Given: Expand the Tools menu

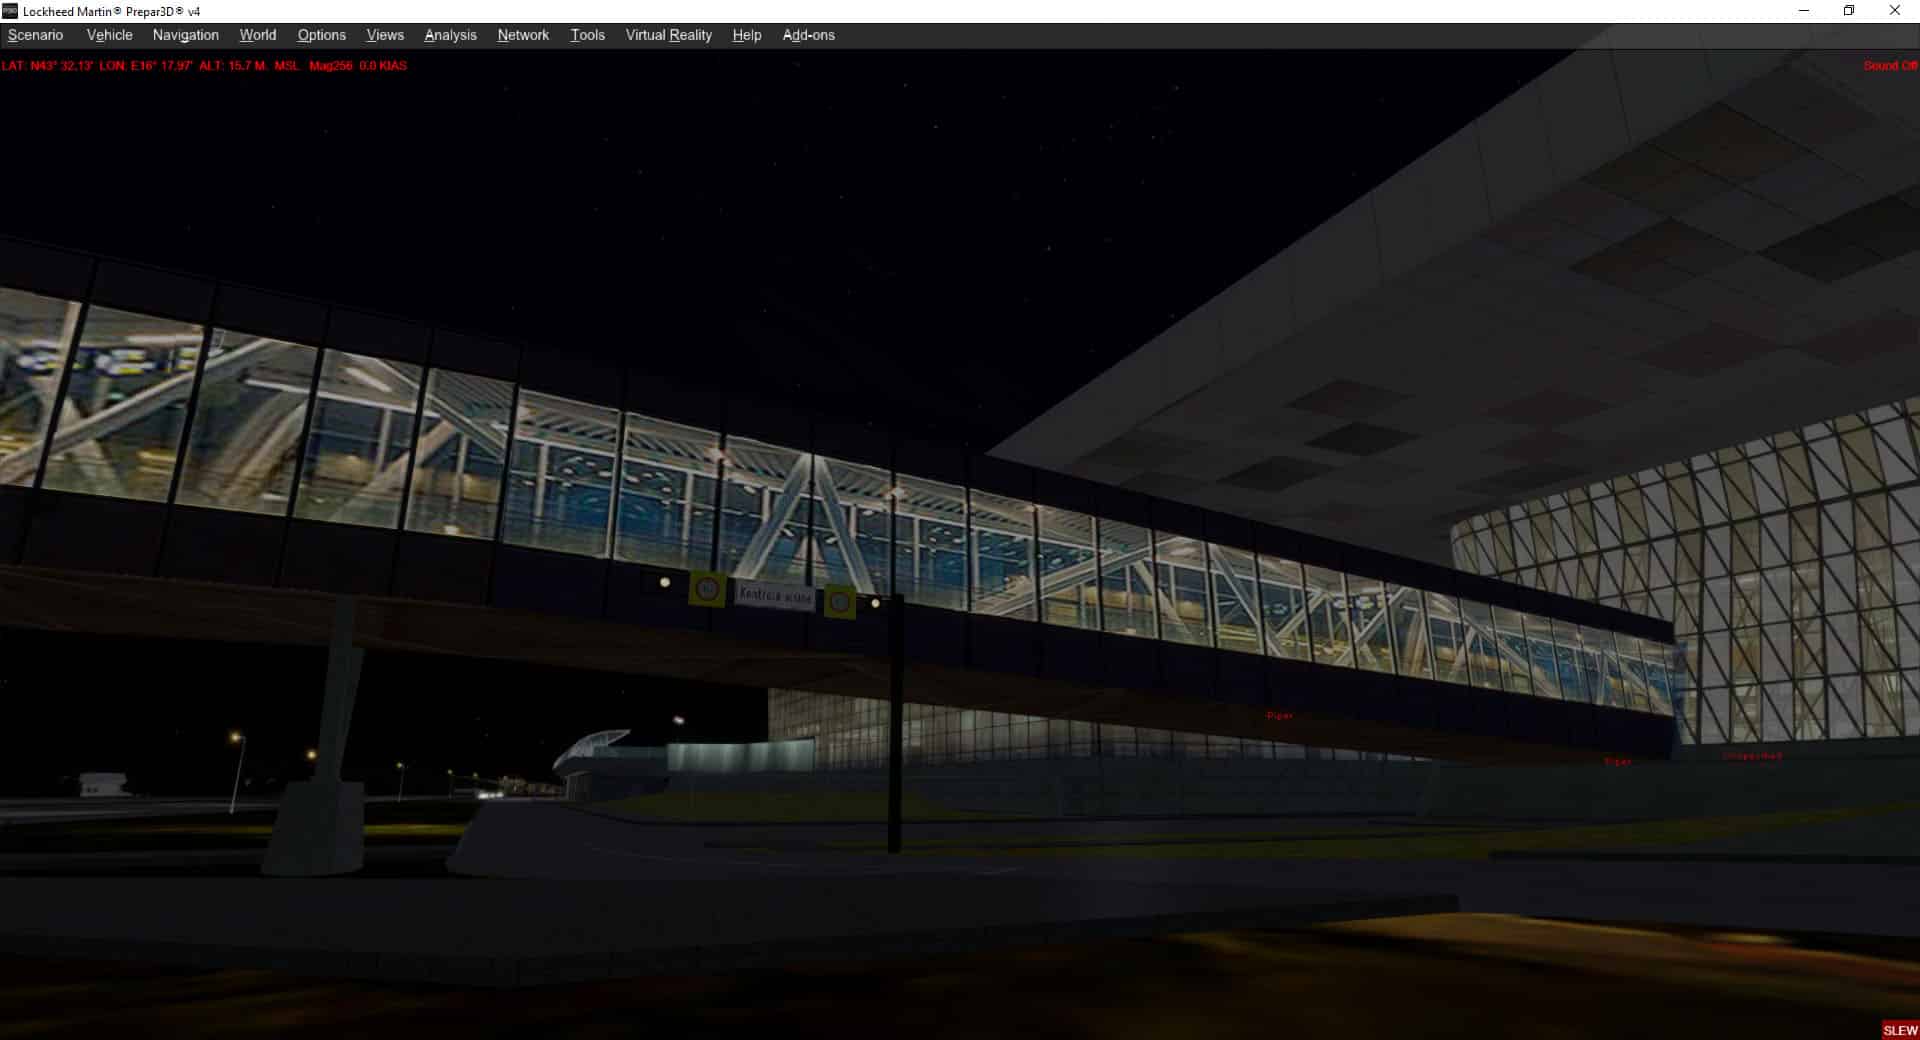Looking at the screenshot, I should (587, 35).
